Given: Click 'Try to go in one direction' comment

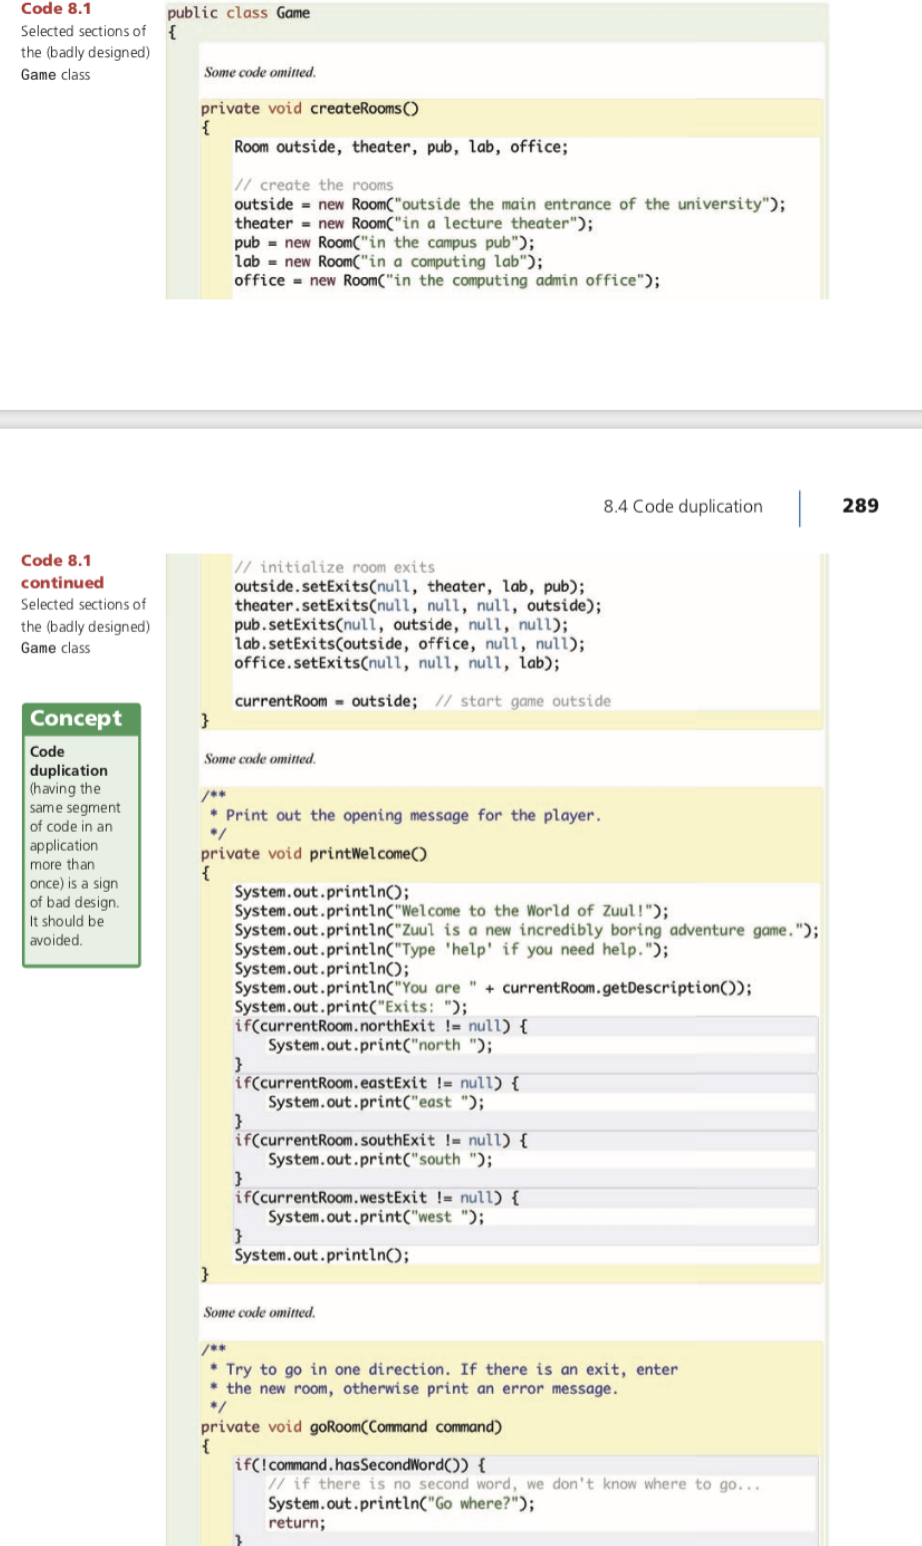Looking at the screenshot, I should click(444, 1369).
